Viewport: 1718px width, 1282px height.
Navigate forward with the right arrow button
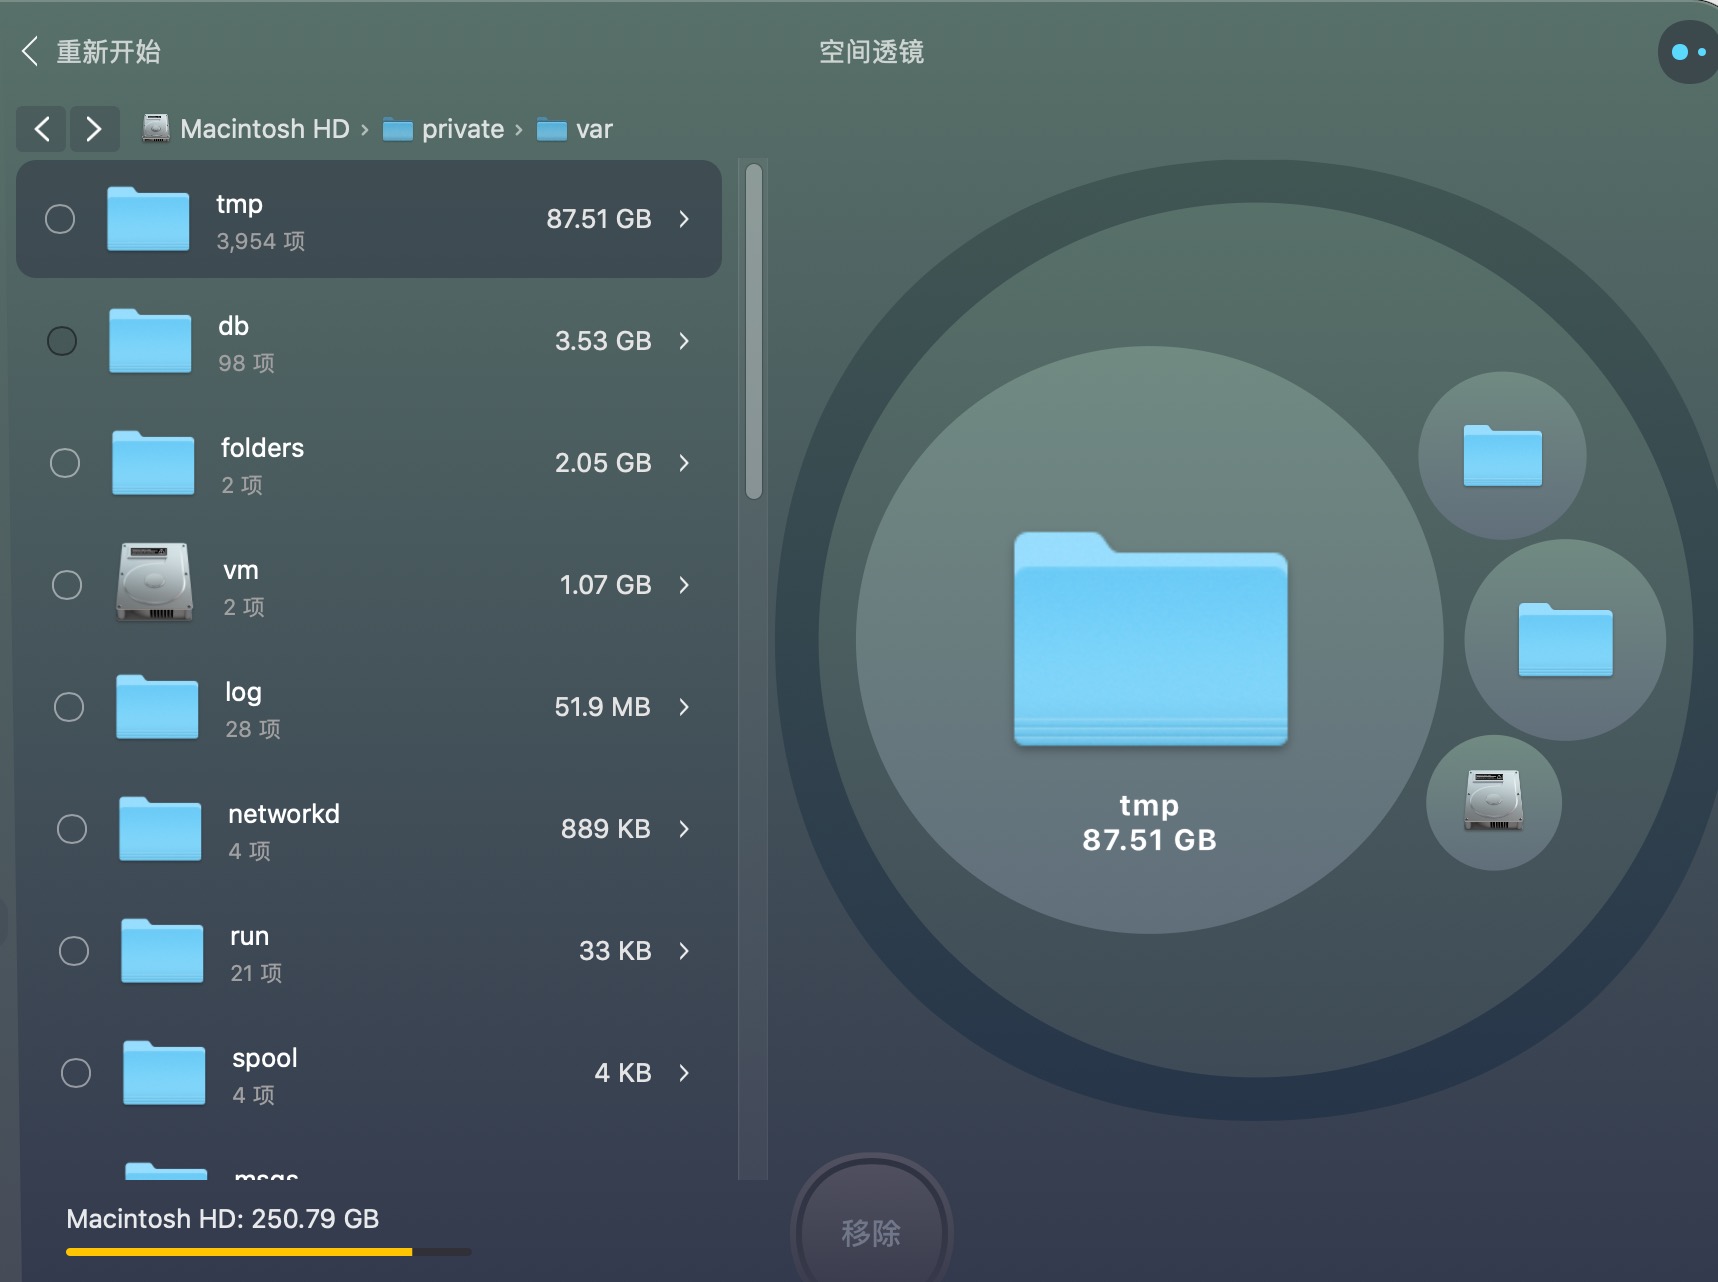pos(94,129)
